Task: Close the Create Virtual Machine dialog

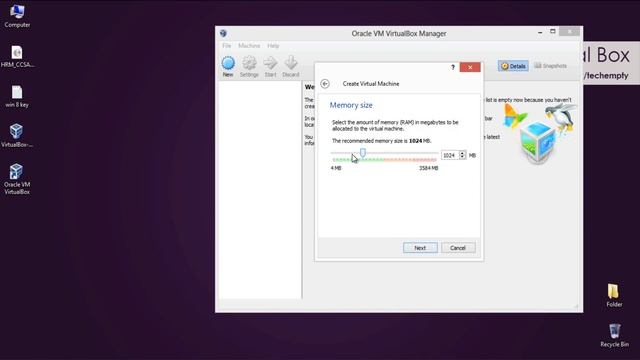Action: (470, 67)
